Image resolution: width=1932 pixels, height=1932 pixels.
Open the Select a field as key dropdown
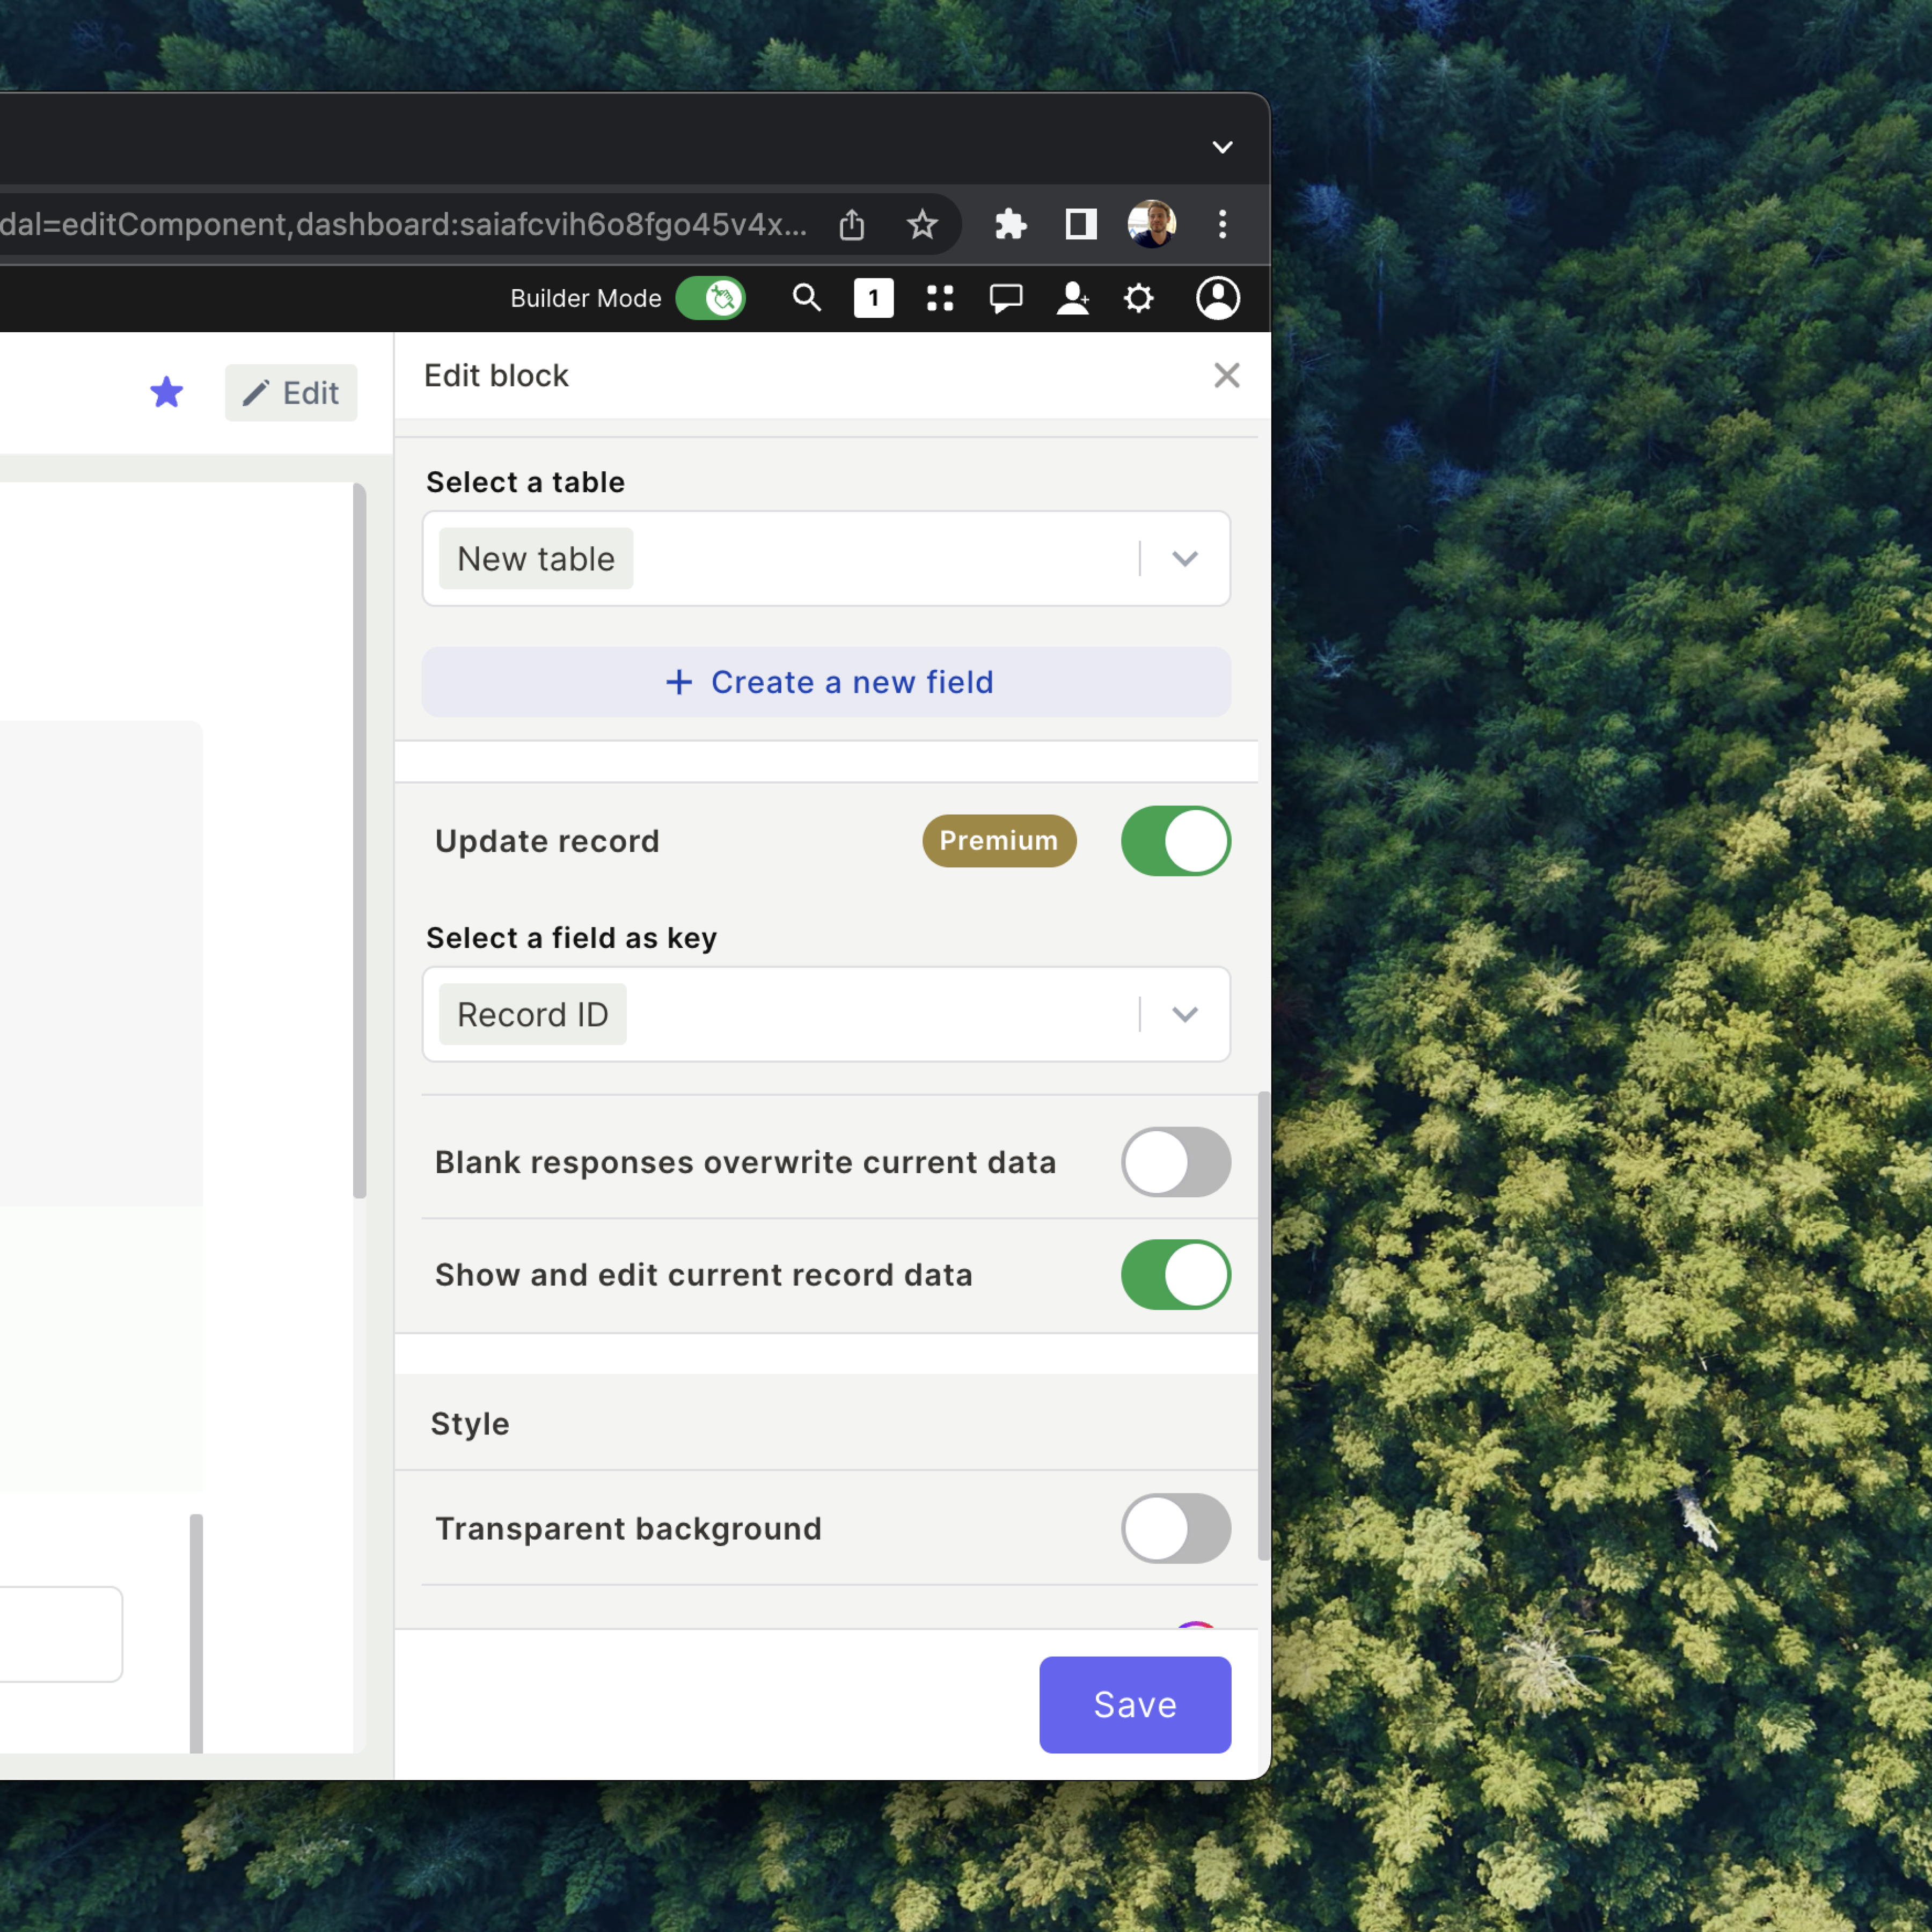pyautogui.click(x=1184, y=1014)
